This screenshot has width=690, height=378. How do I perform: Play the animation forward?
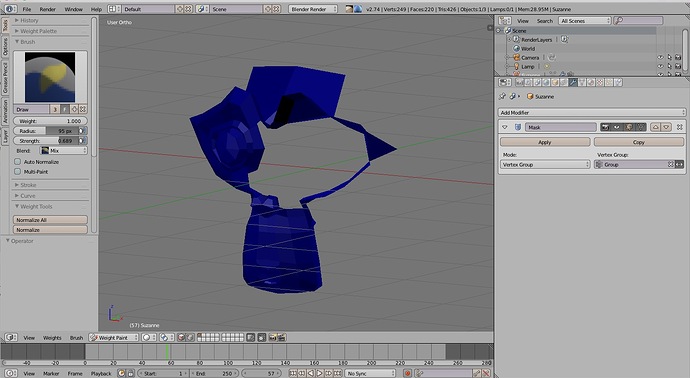(320, 373)
